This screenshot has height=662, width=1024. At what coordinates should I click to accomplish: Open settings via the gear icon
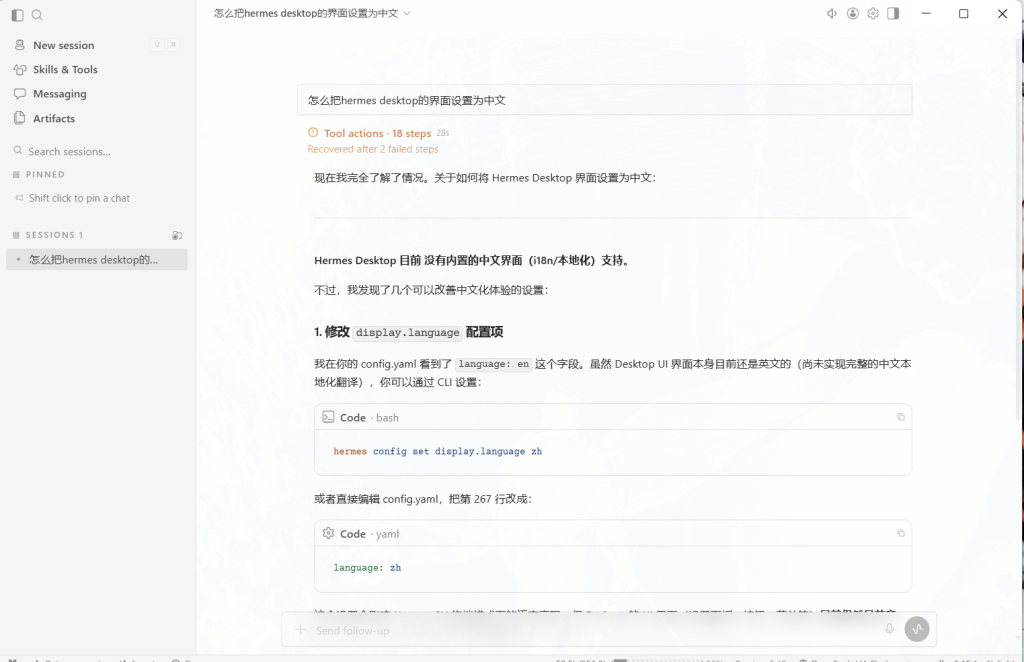[x=873, y=13]
